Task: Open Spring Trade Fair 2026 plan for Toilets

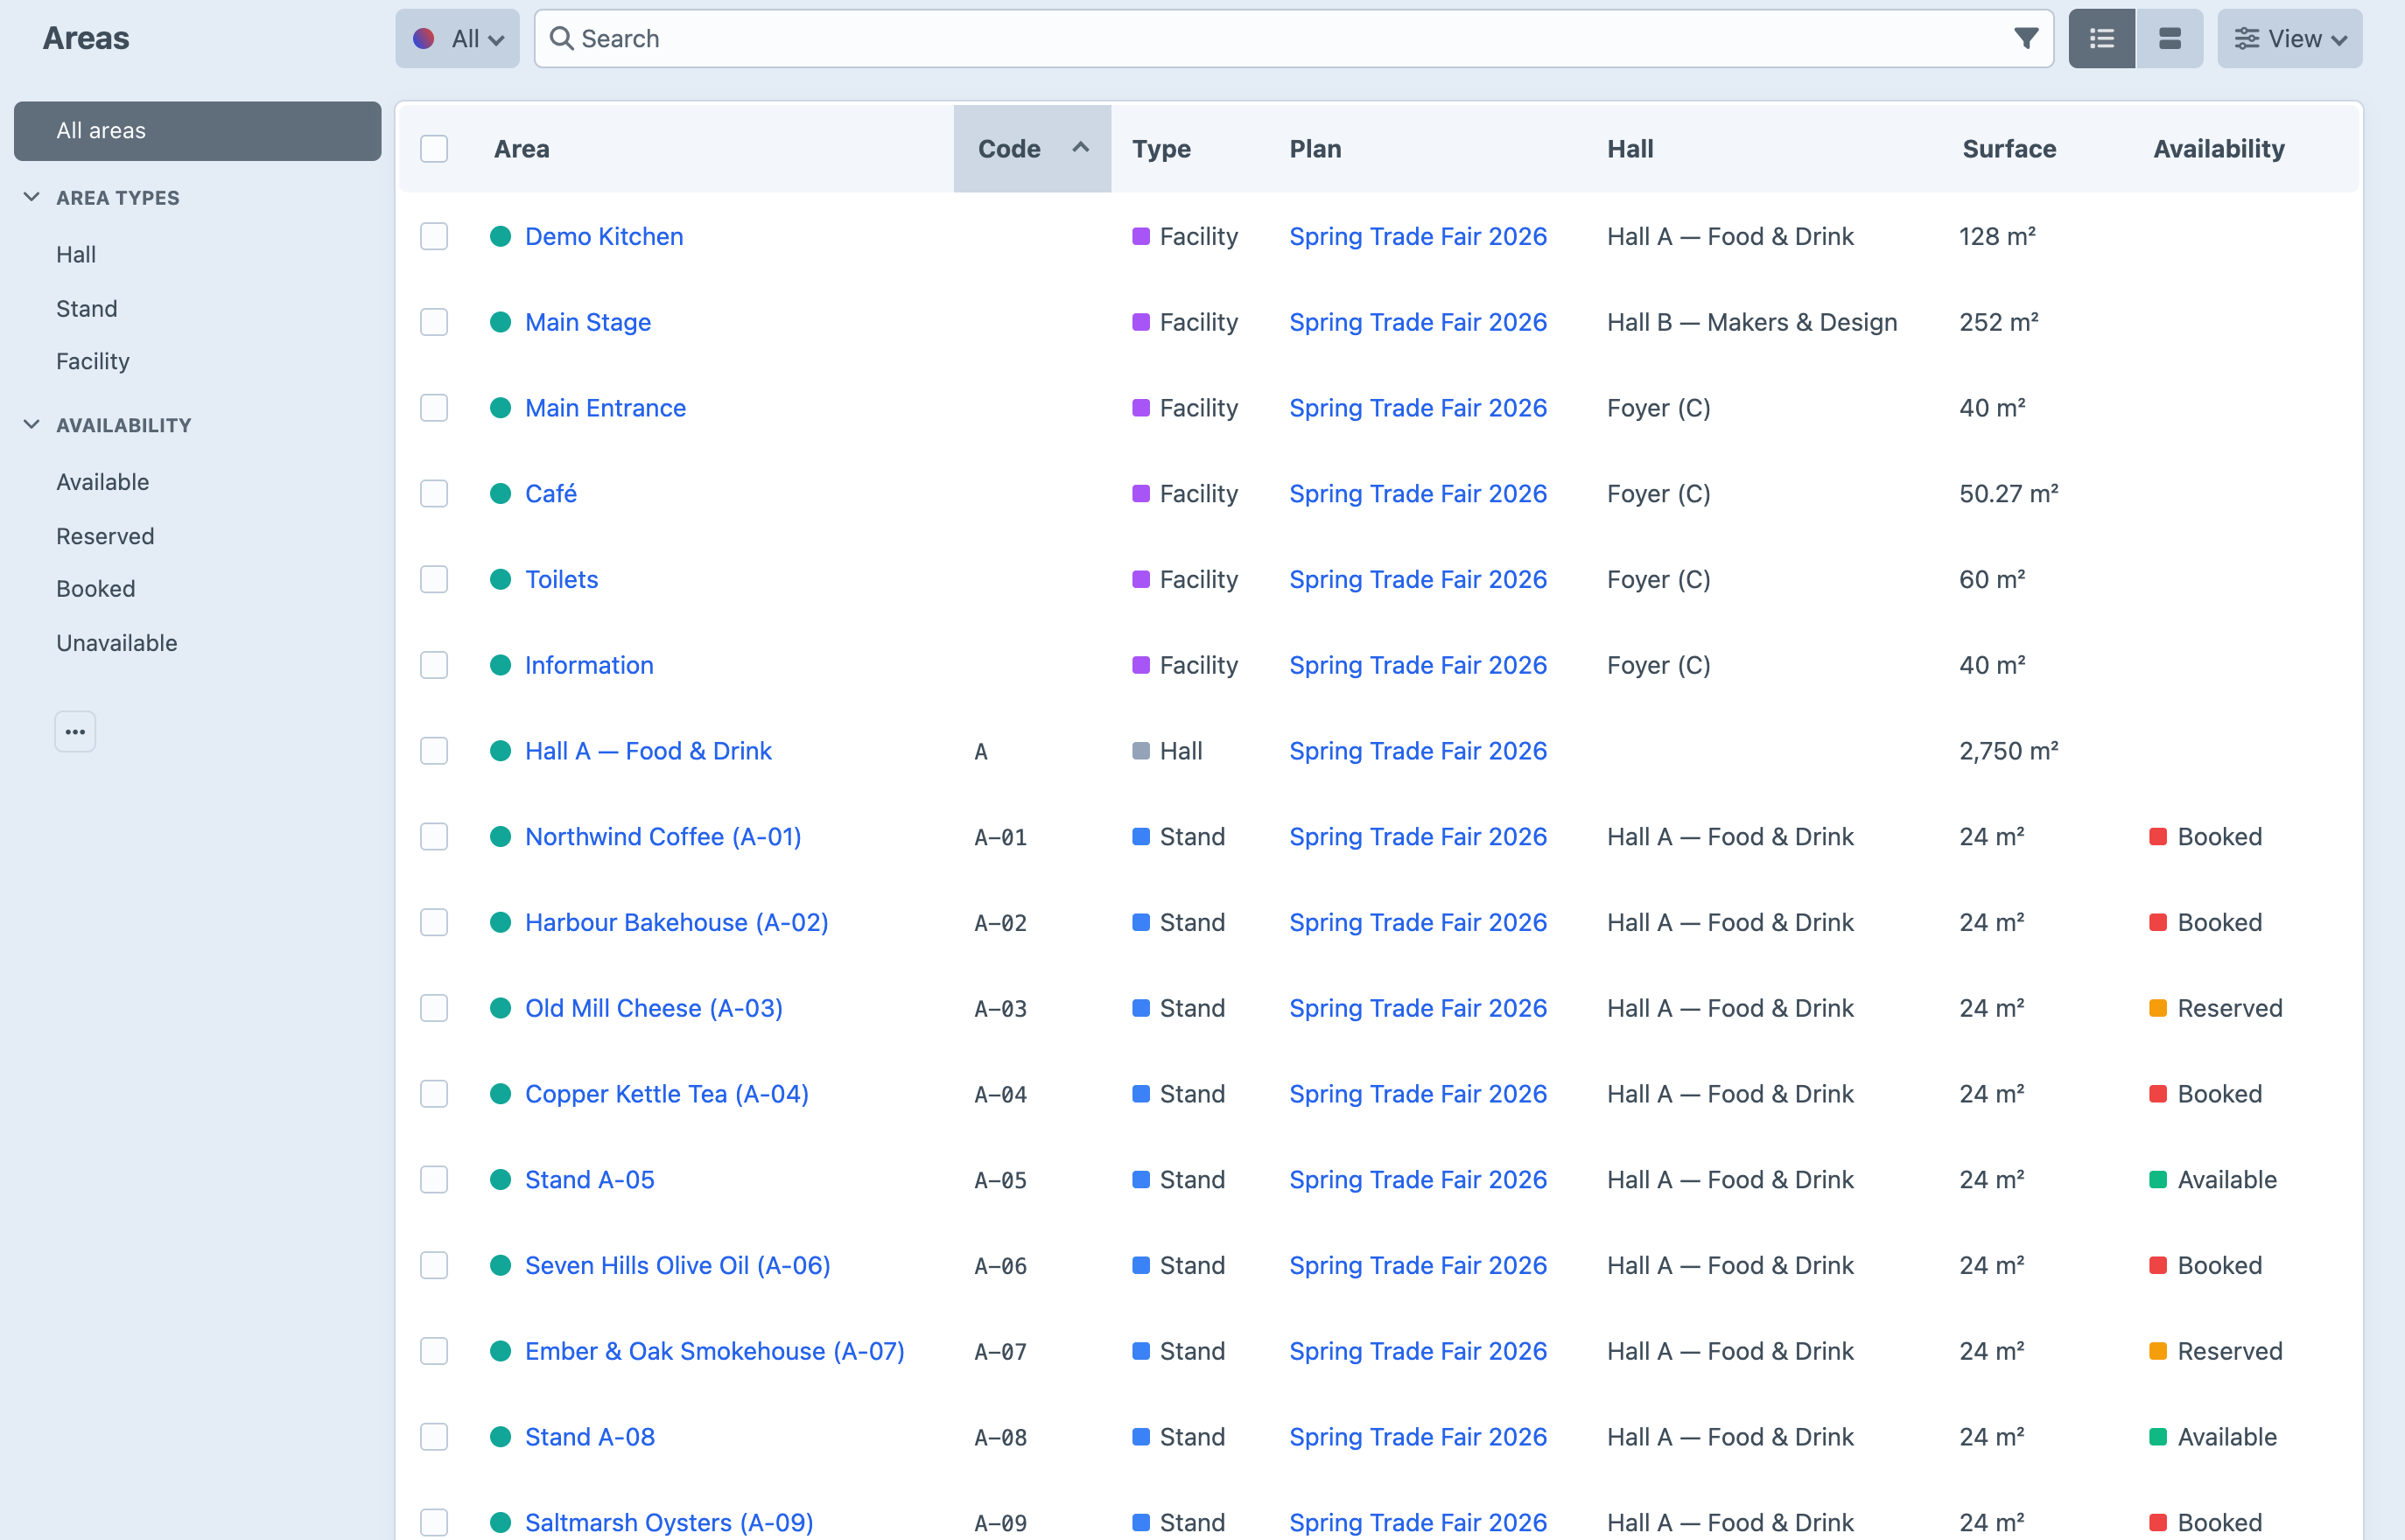Action: (x=1418, y=580)
